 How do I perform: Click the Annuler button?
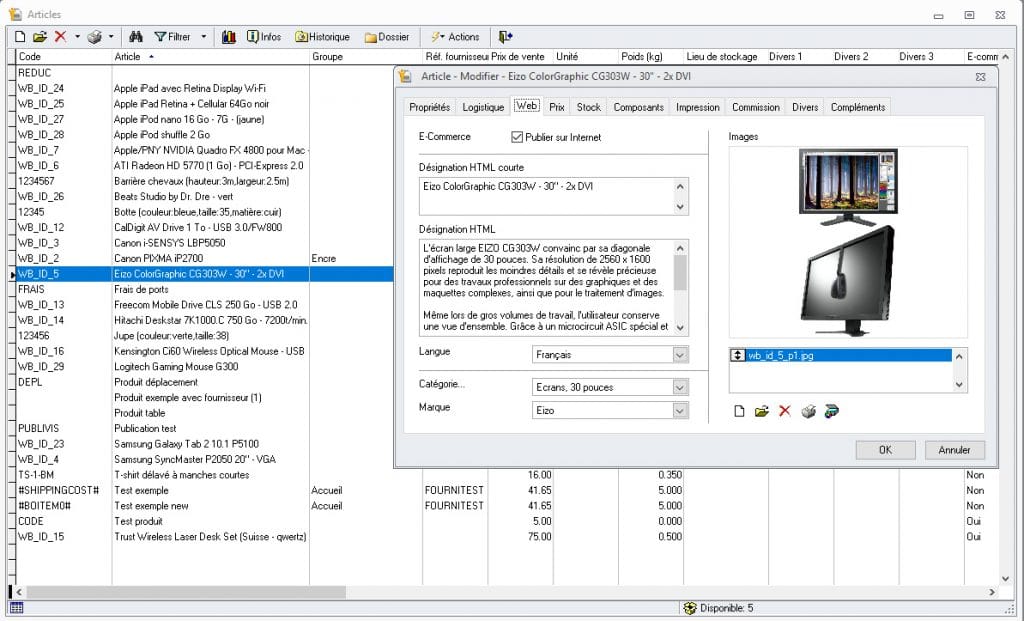click(954, 450)
